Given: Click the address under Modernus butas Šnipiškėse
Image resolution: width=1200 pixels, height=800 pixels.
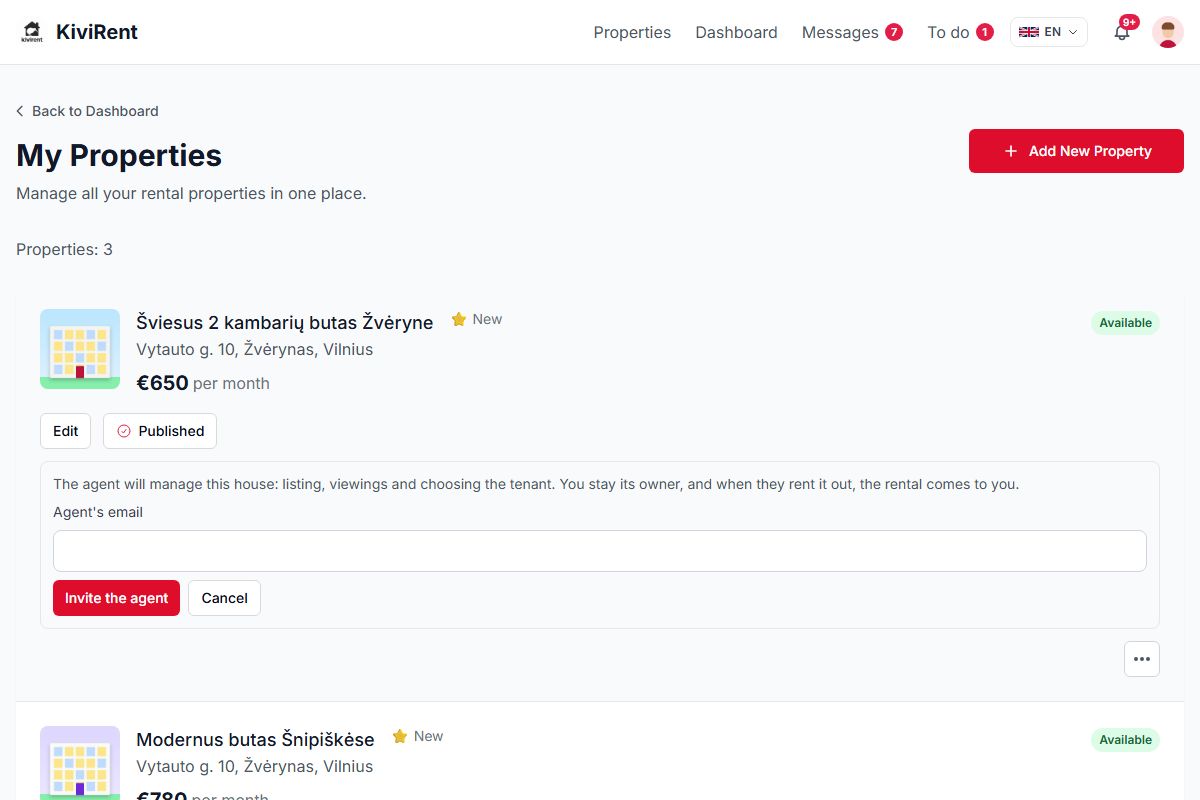Looking at the screenshot, I should coord(255,767).
